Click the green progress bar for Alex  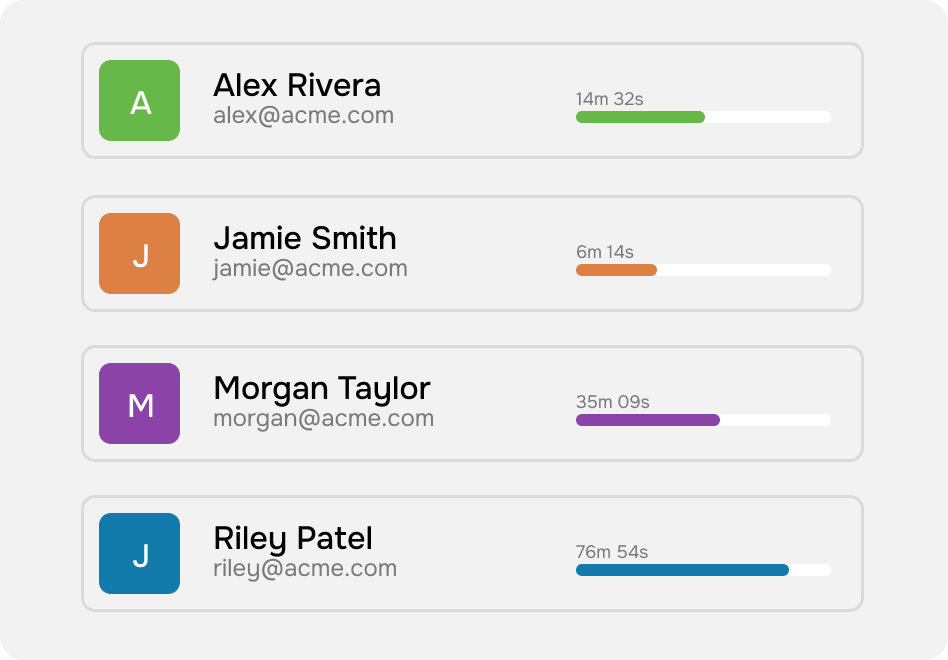point(703,117)
